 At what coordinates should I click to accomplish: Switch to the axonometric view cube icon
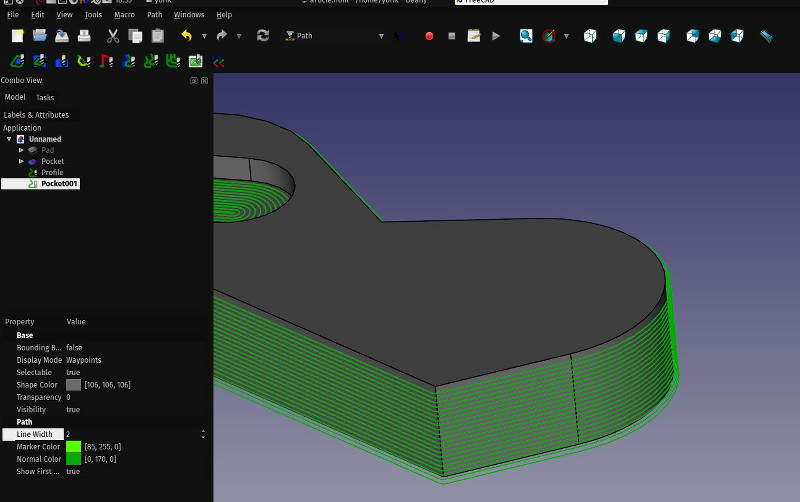(590, 36)
